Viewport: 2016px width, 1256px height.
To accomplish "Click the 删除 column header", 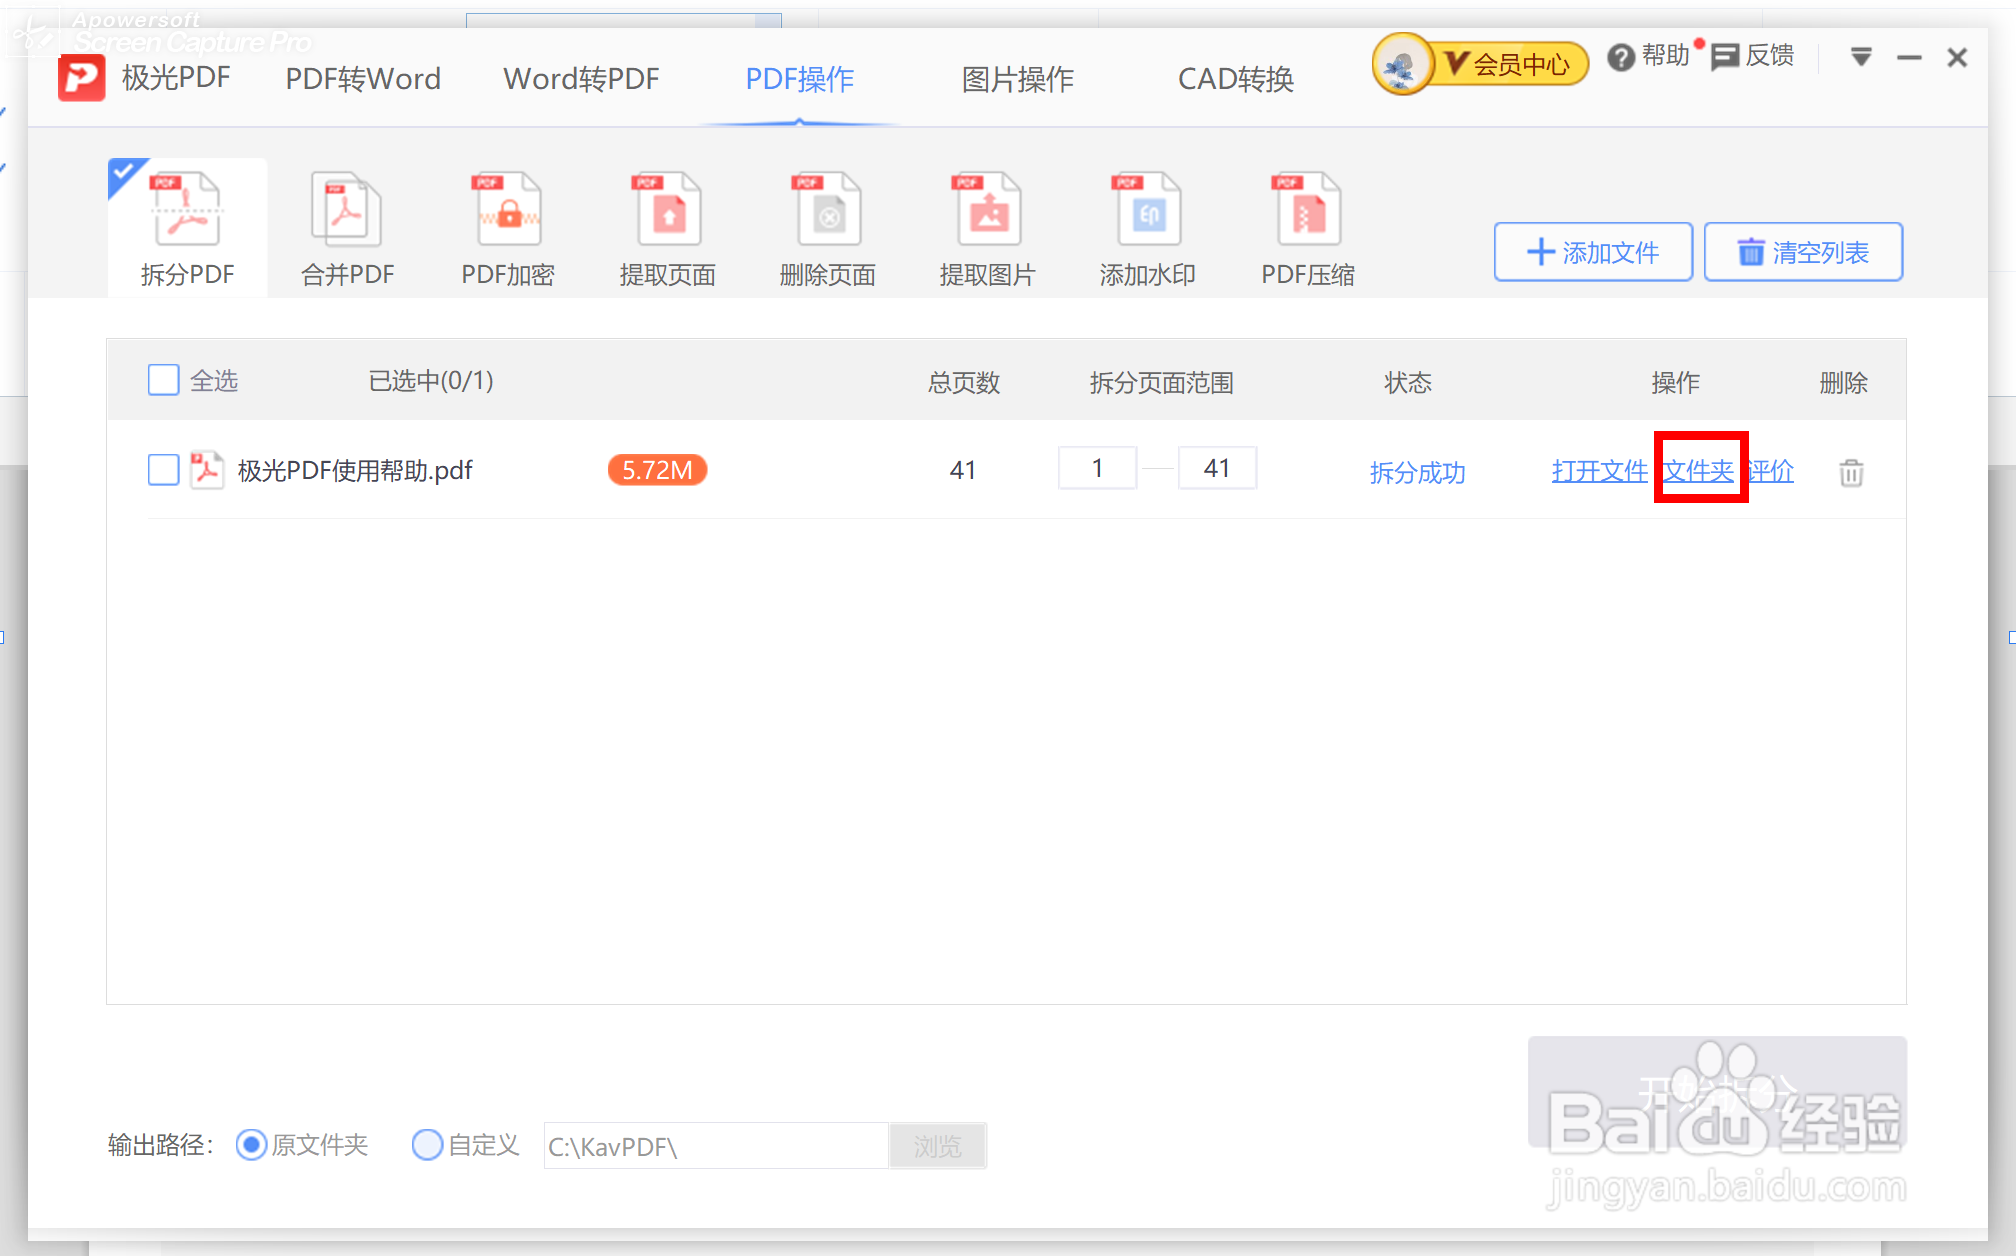I will 1843,382.
